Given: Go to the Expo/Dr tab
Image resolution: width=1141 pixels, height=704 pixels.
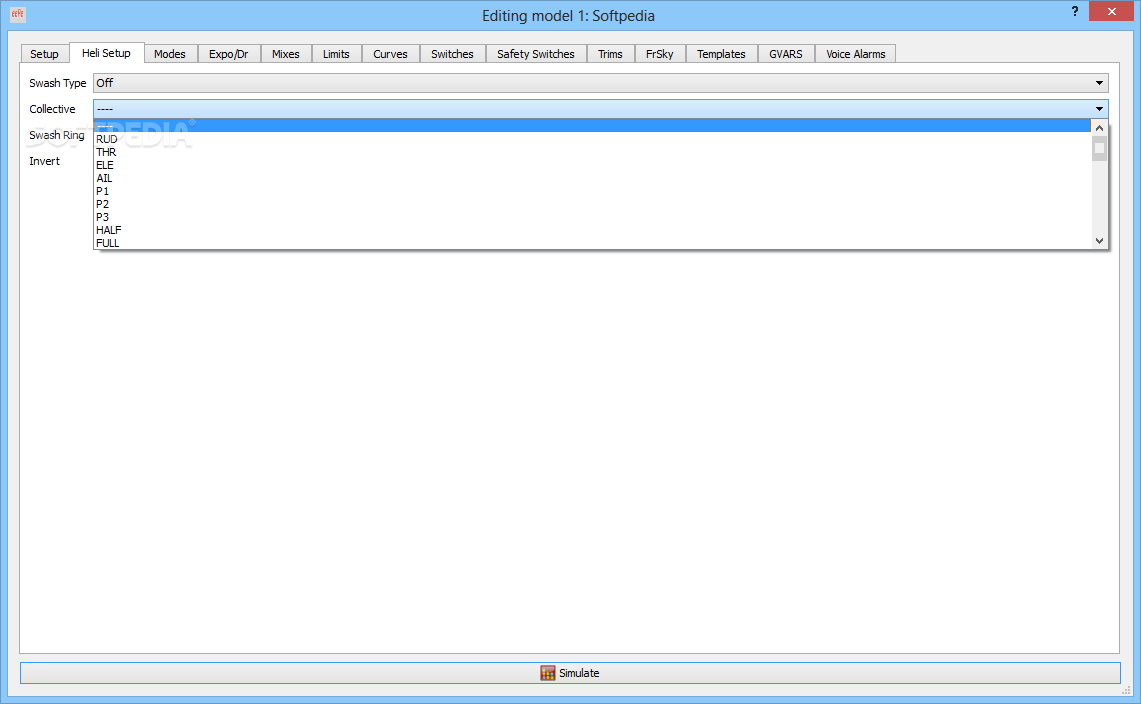Looking at the screenshot, I should [228, 54].
